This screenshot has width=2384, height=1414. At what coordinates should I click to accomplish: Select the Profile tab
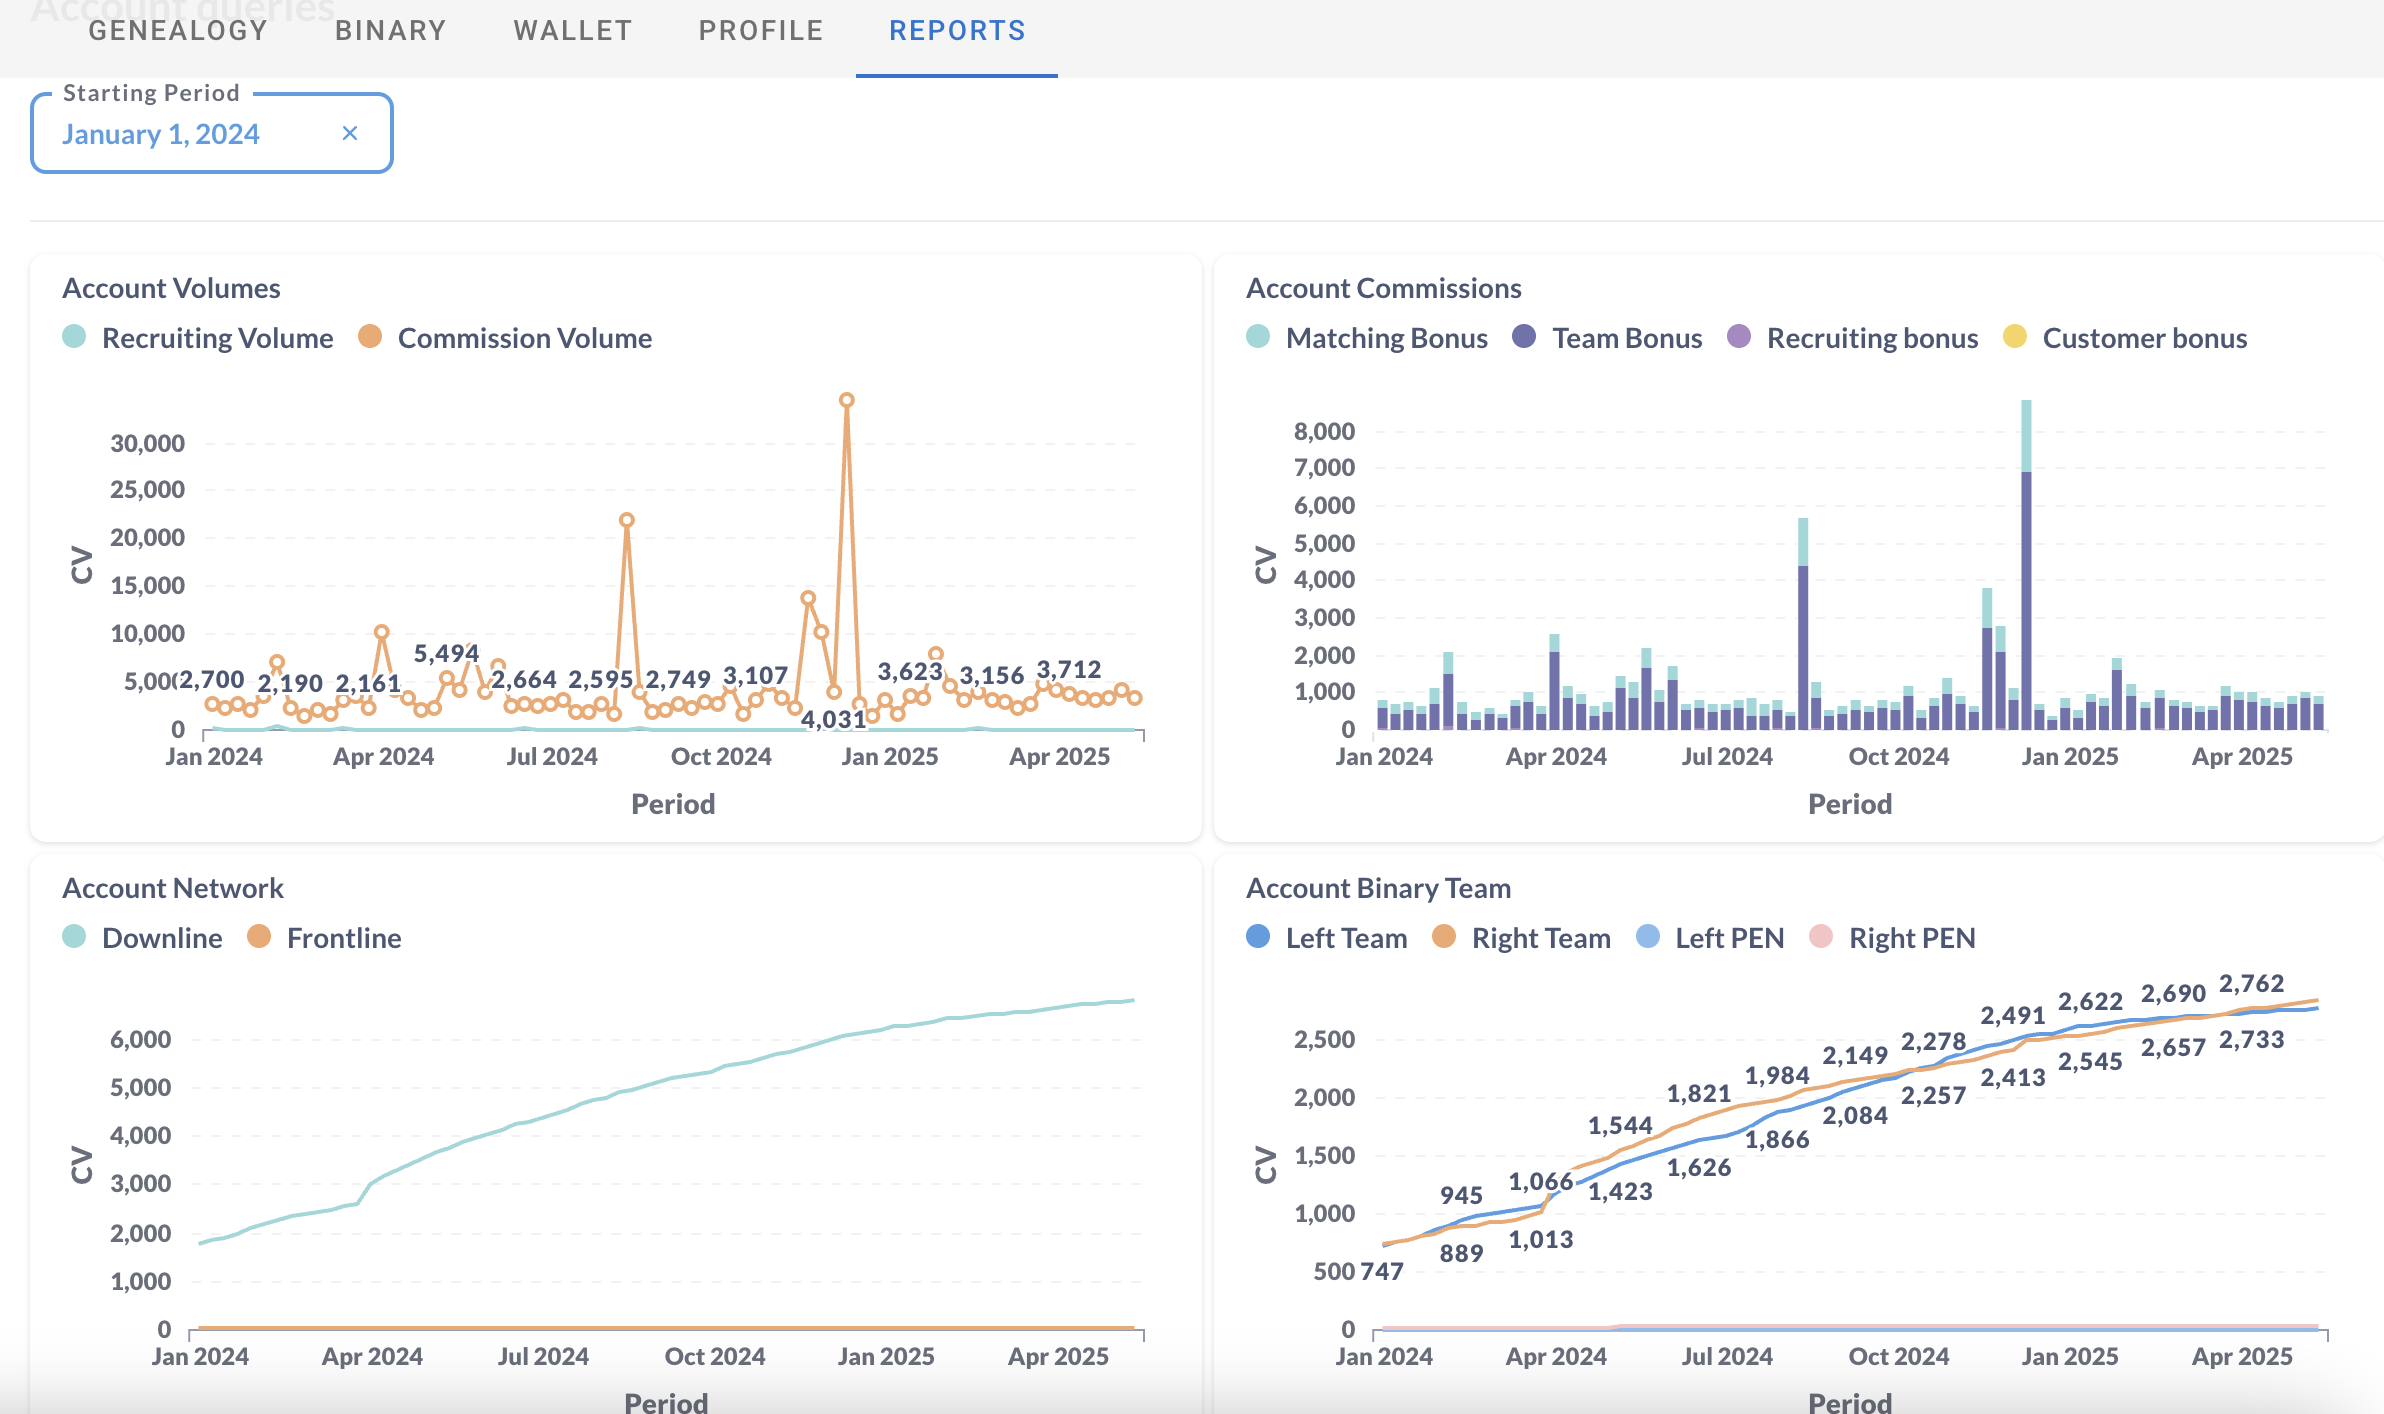[x=760, y=31]
